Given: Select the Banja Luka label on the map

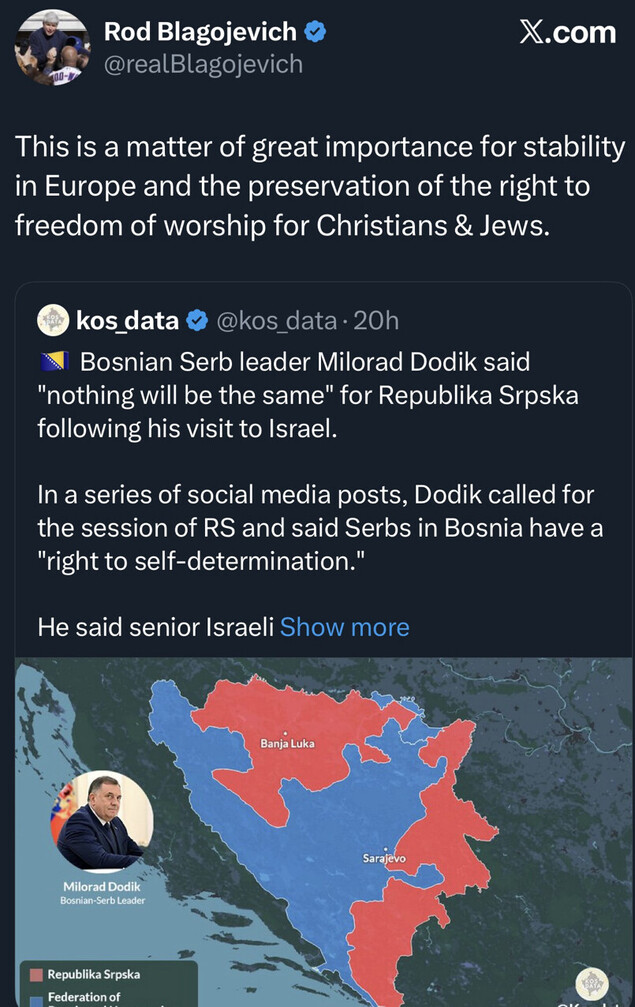Looking at the screenshot, I should [287, 743].
